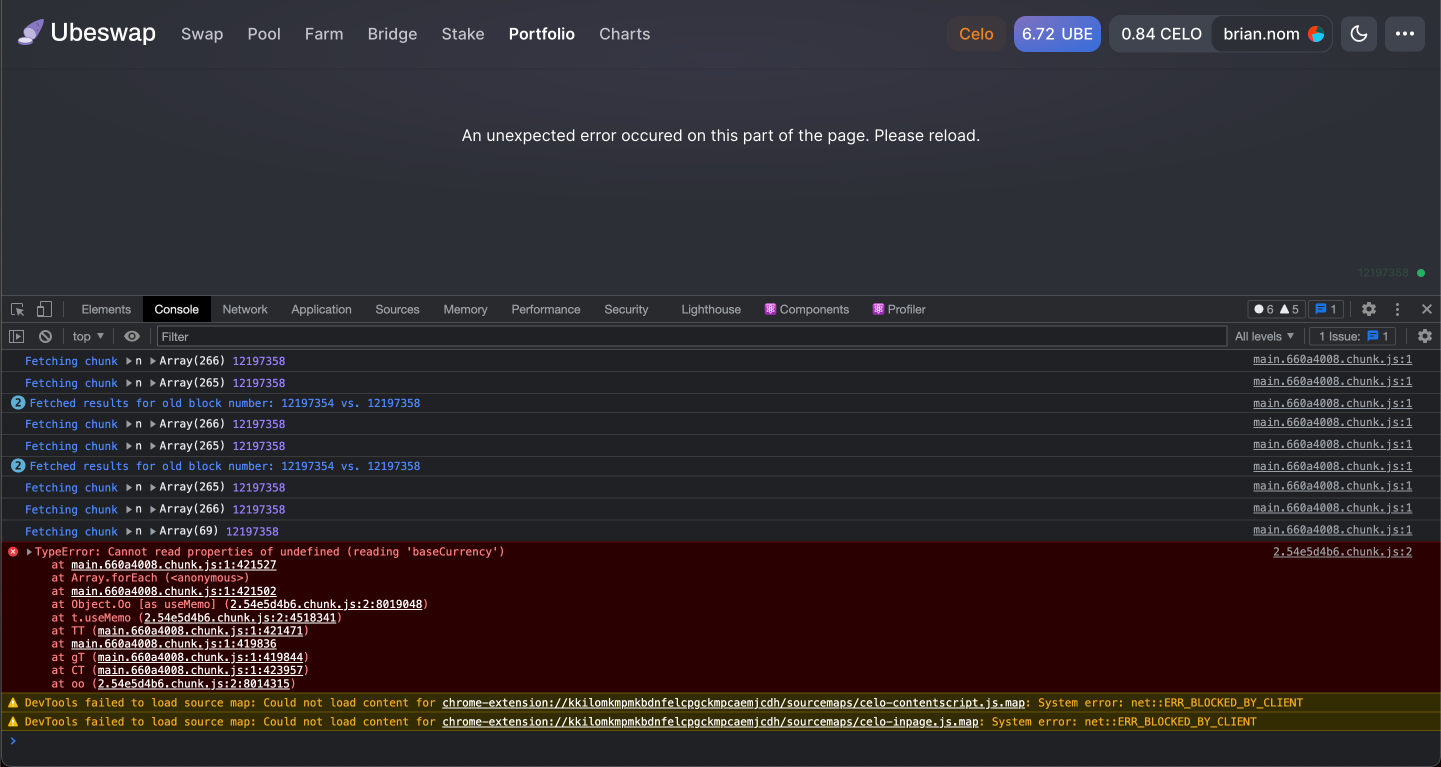The width and height of the screenshot is (1441, 767).
Task: Open the Application tab
Action: 321,309
